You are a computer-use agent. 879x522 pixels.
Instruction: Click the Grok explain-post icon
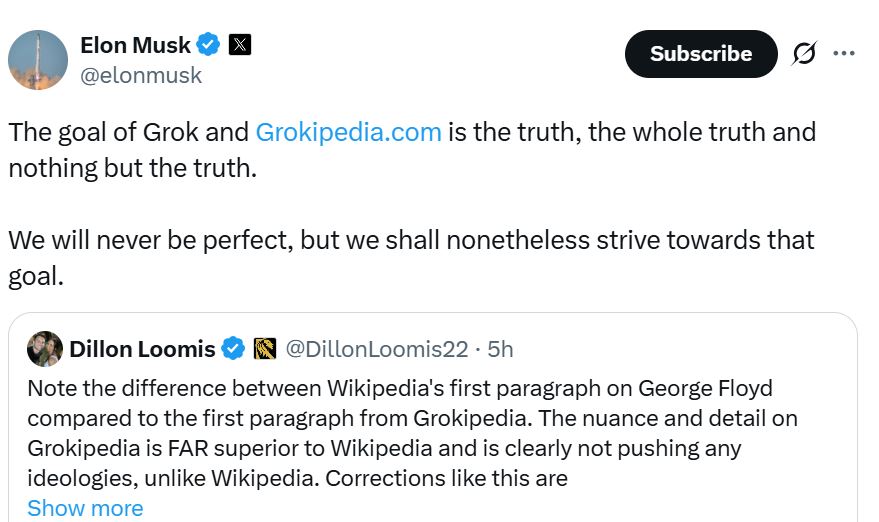click(803, 54)
